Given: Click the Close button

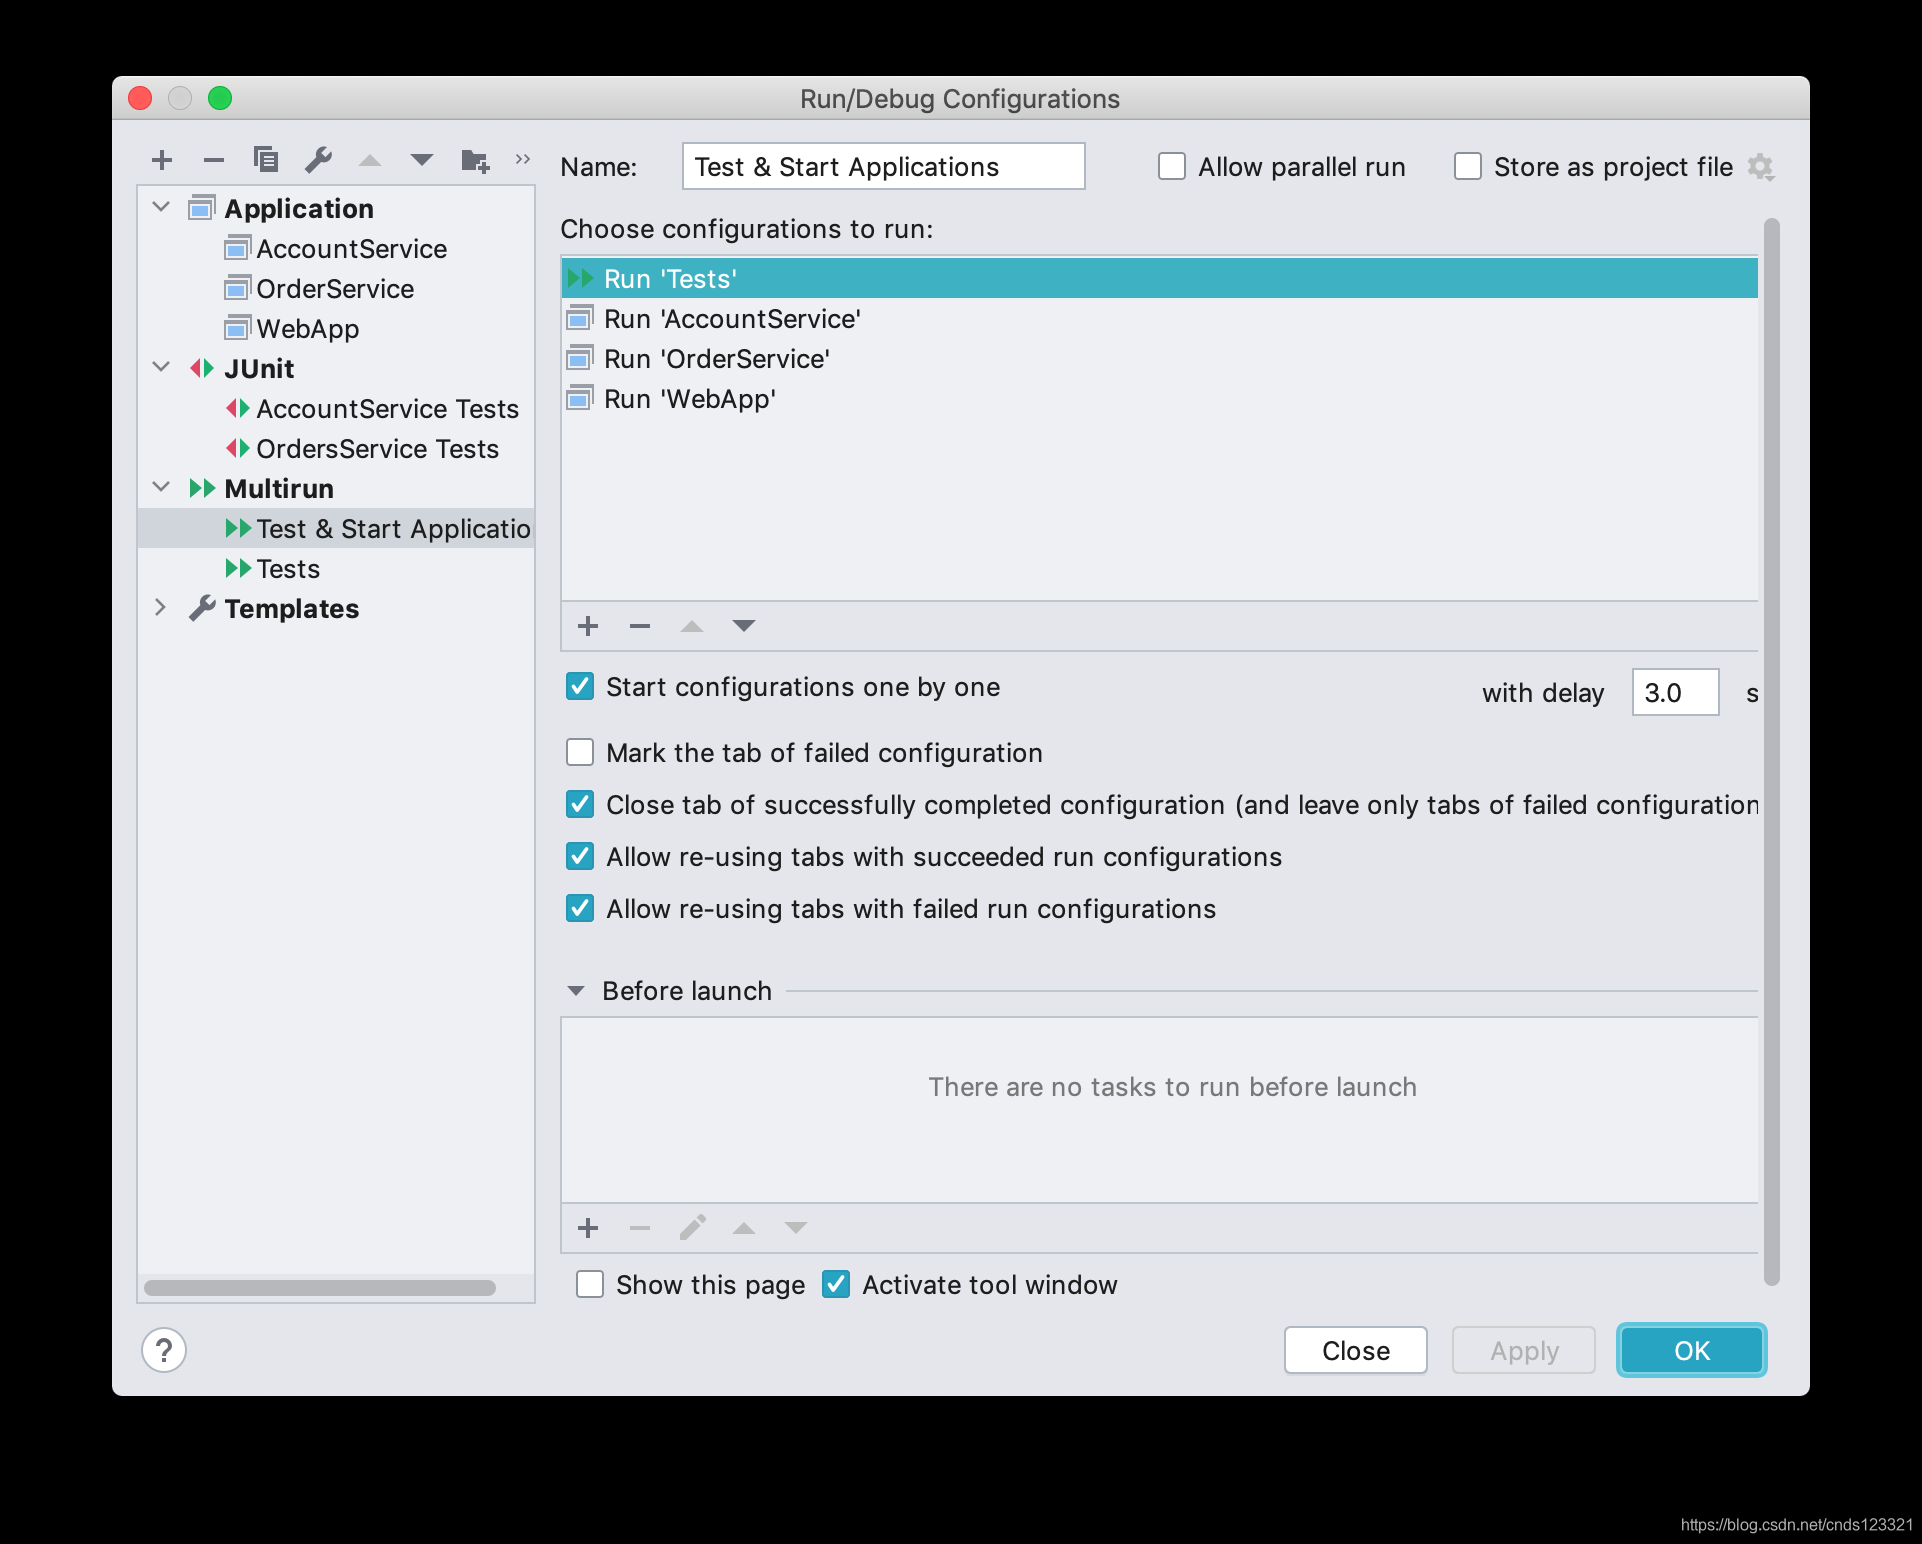Looking at the screenshot, I should tap(1355, 1350).
